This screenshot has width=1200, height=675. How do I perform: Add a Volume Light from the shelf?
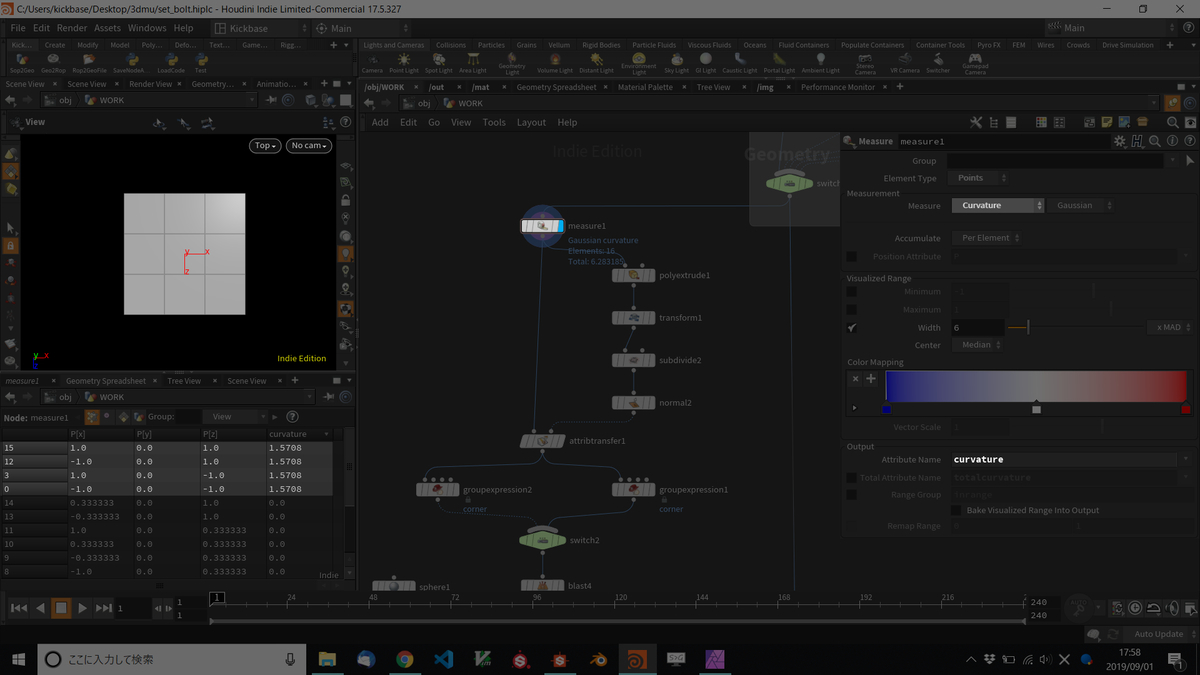[554, 64]
